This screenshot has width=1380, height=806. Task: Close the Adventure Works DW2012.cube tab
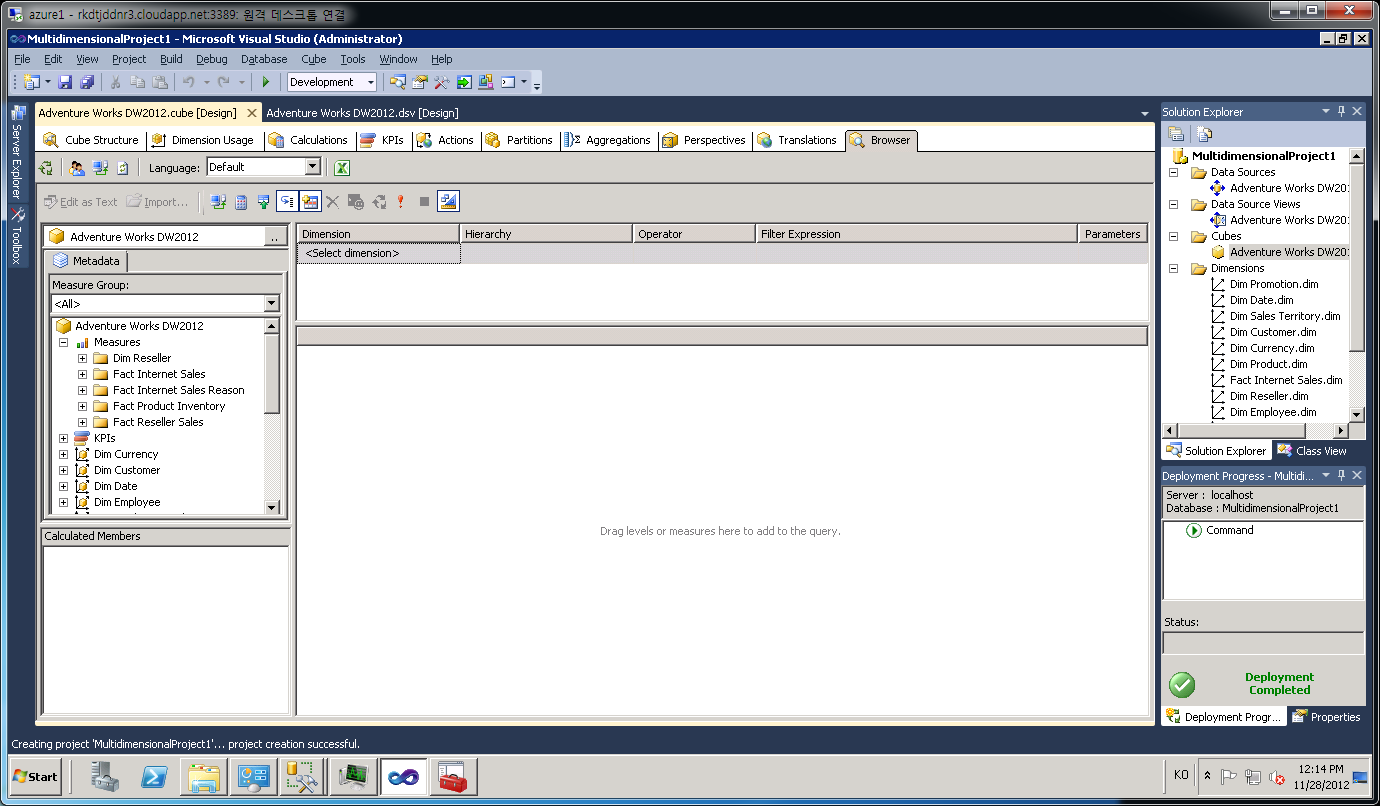pyautogui.click(x=251, y=113)
